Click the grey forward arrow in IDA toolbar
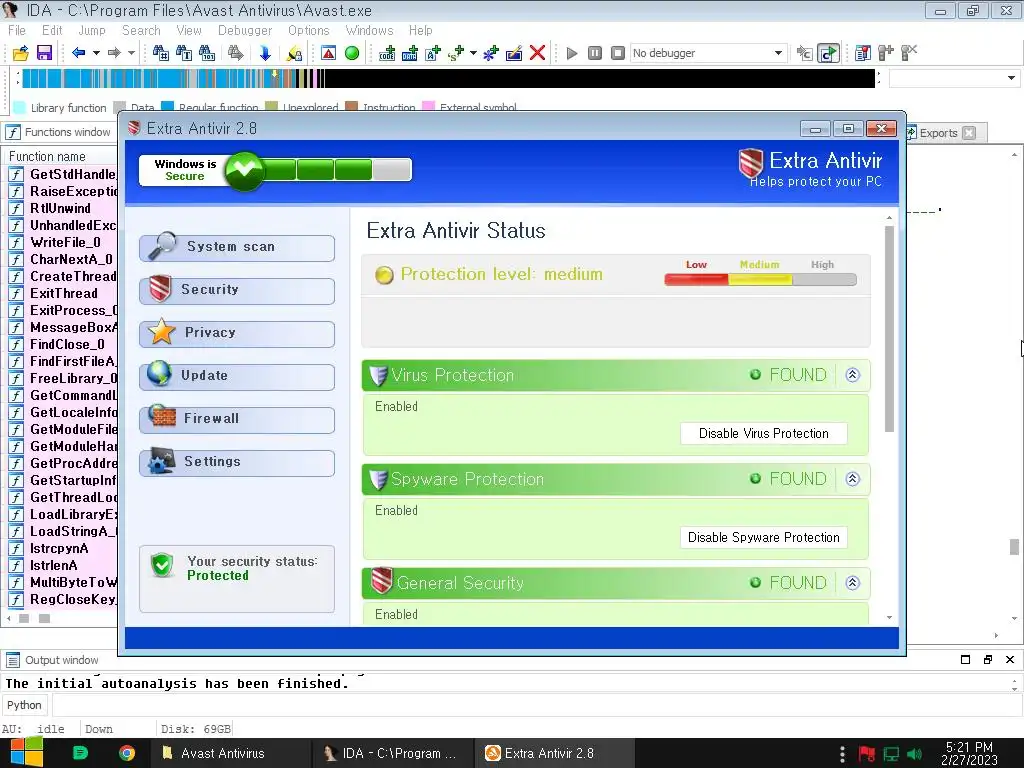This screenshot has width=1024, height=768. (114, 53)
